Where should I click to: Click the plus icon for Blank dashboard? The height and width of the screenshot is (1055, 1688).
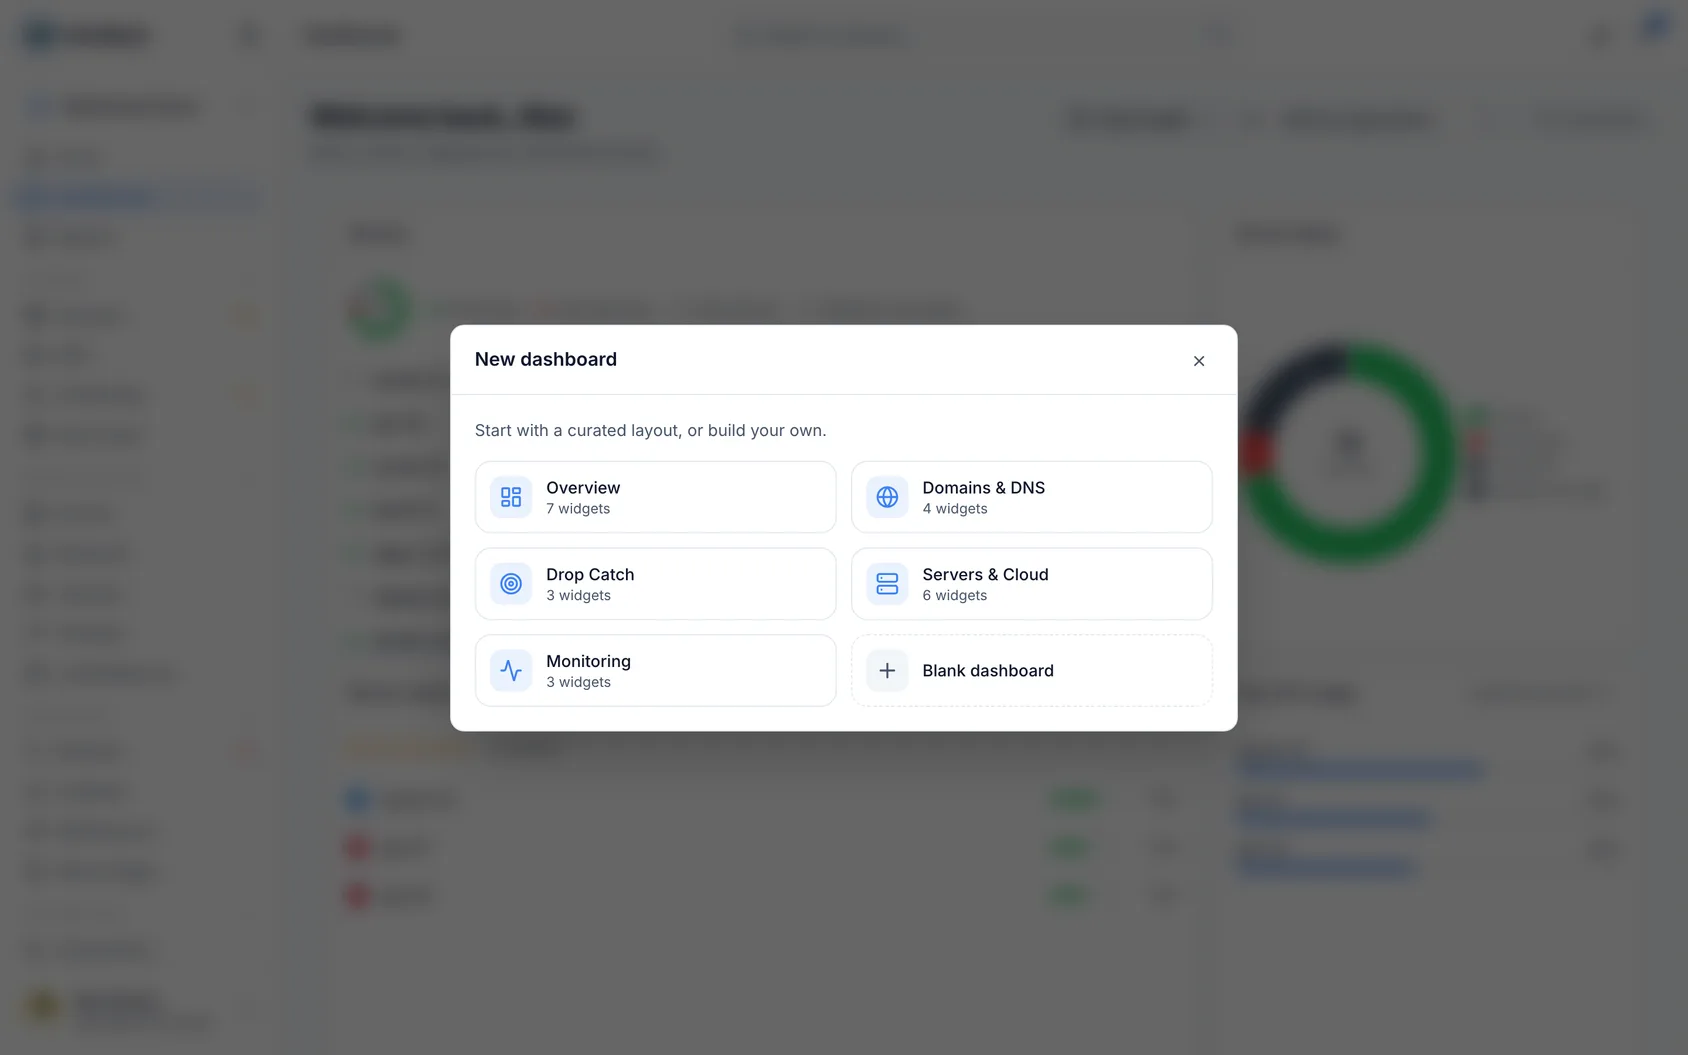point(887,671)
